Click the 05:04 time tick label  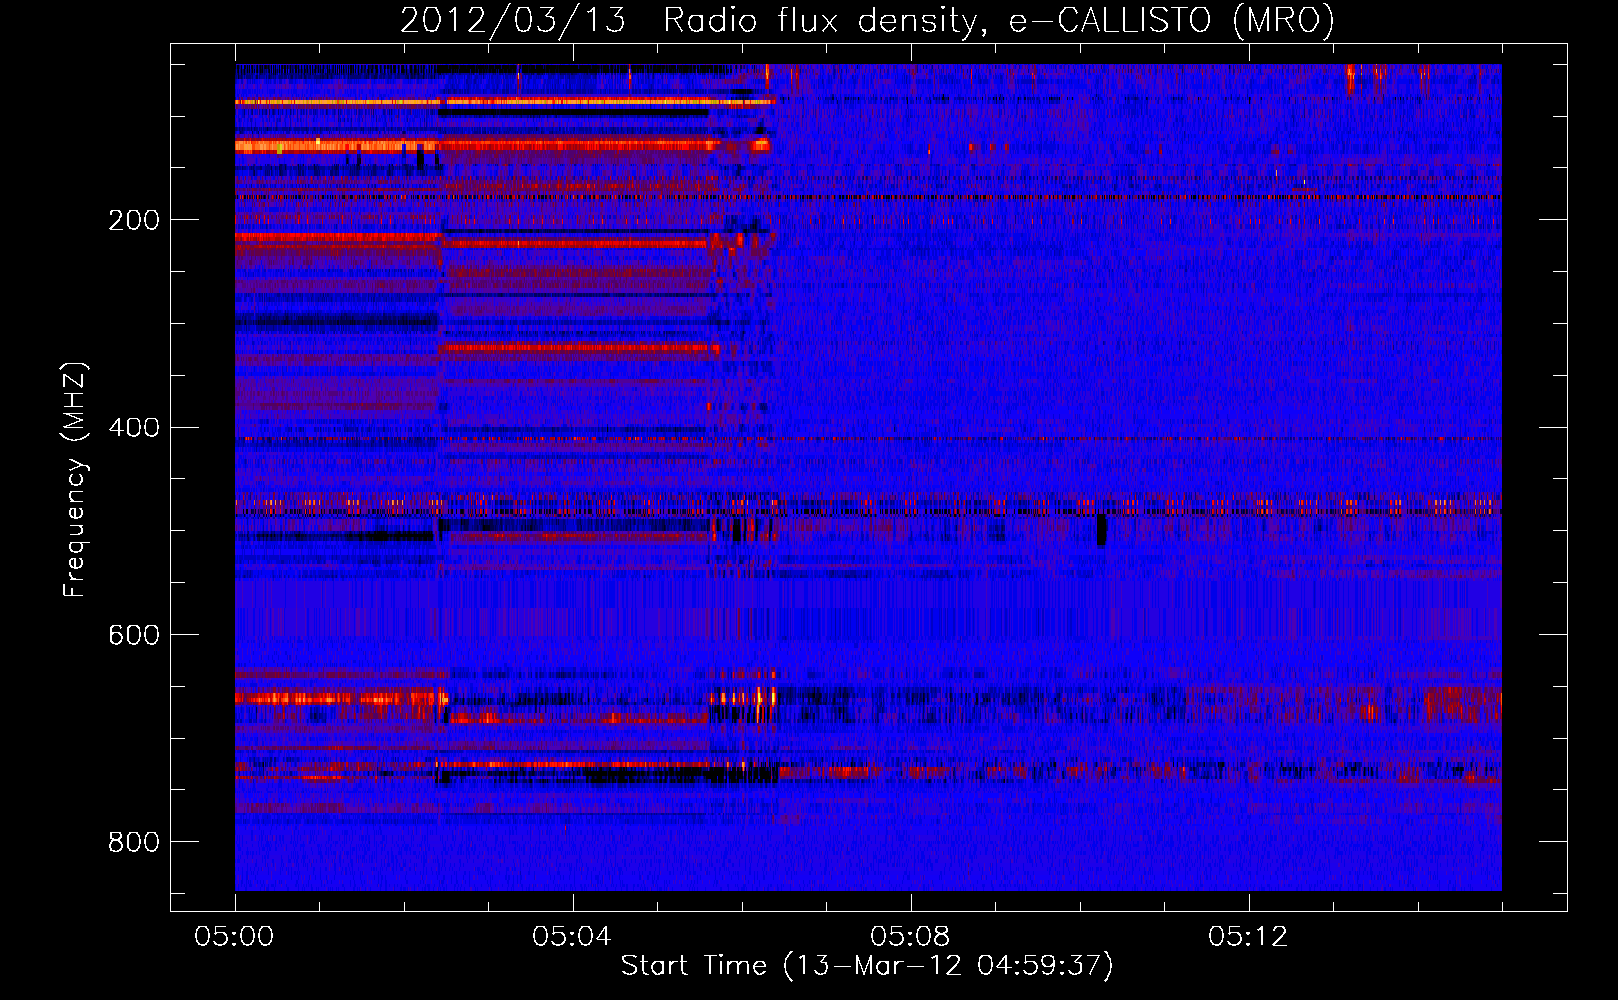(x=572, y=937)
